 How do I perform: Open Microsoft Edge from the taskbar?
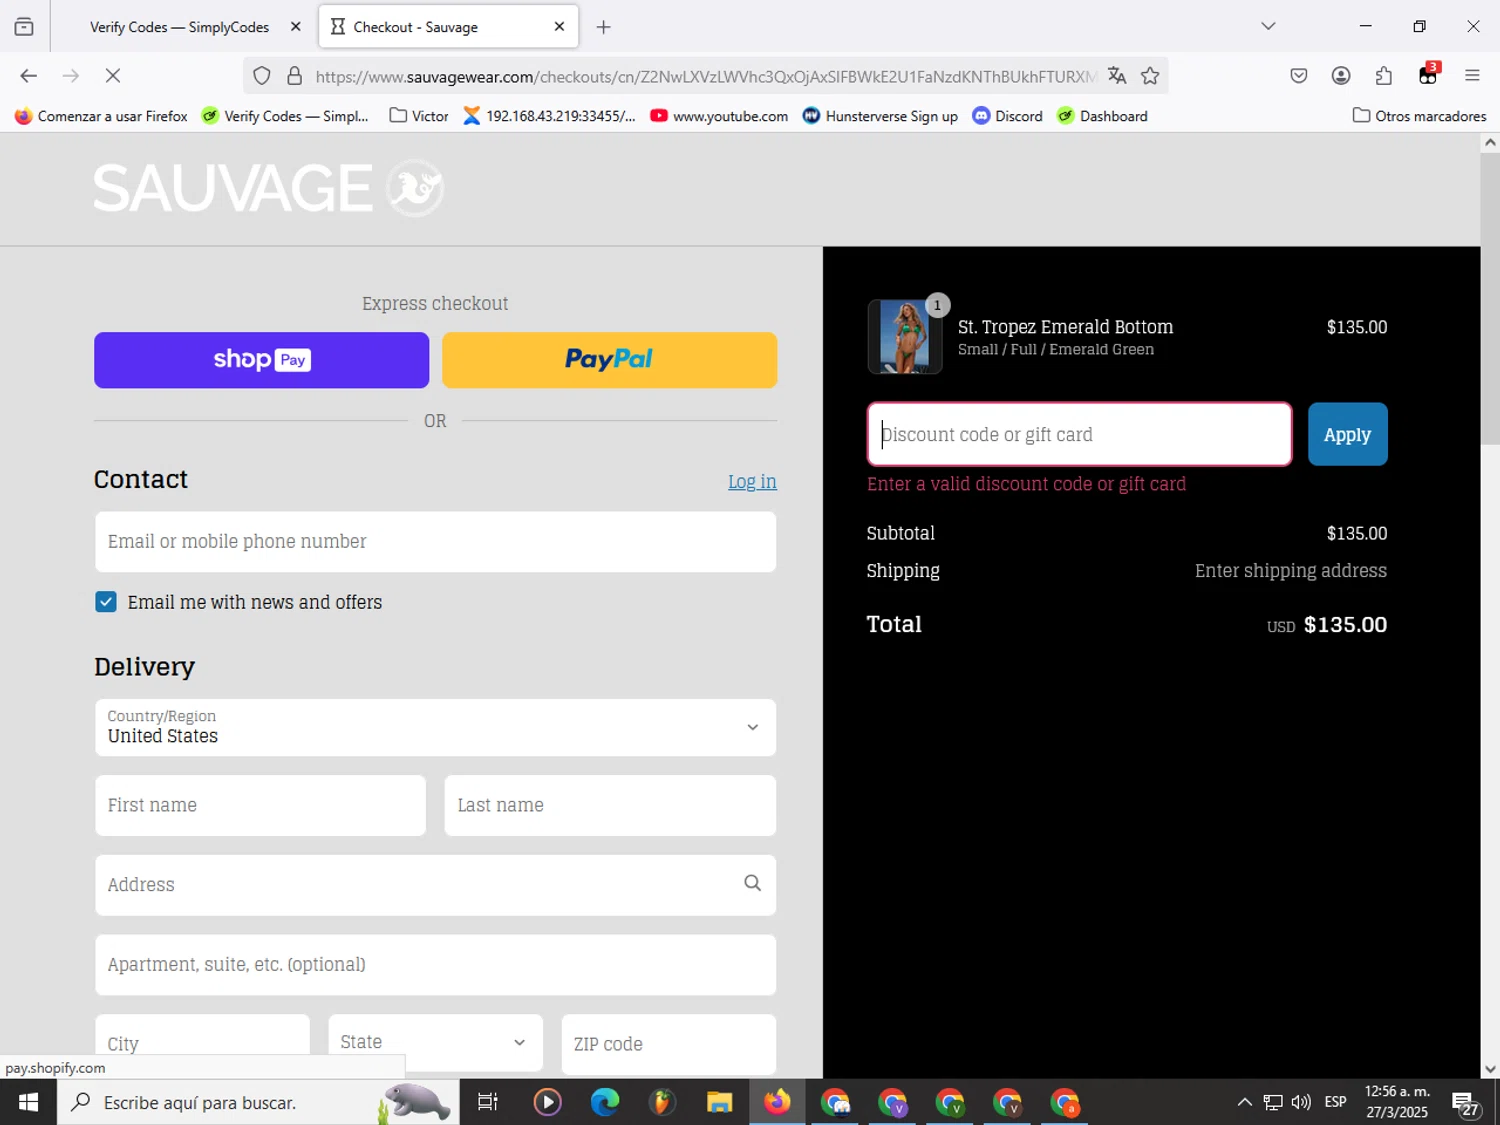[604, 1102]
